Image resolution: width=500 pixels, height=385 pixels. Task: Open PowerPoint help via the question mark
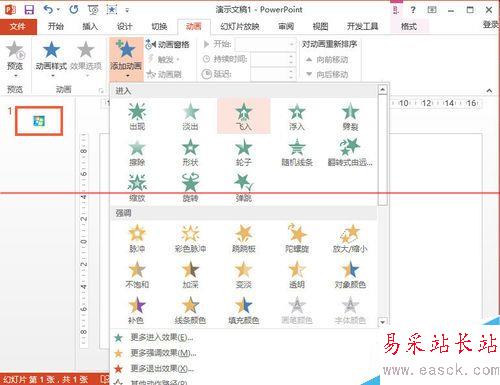pyautogui.click(x=413, y=10)
